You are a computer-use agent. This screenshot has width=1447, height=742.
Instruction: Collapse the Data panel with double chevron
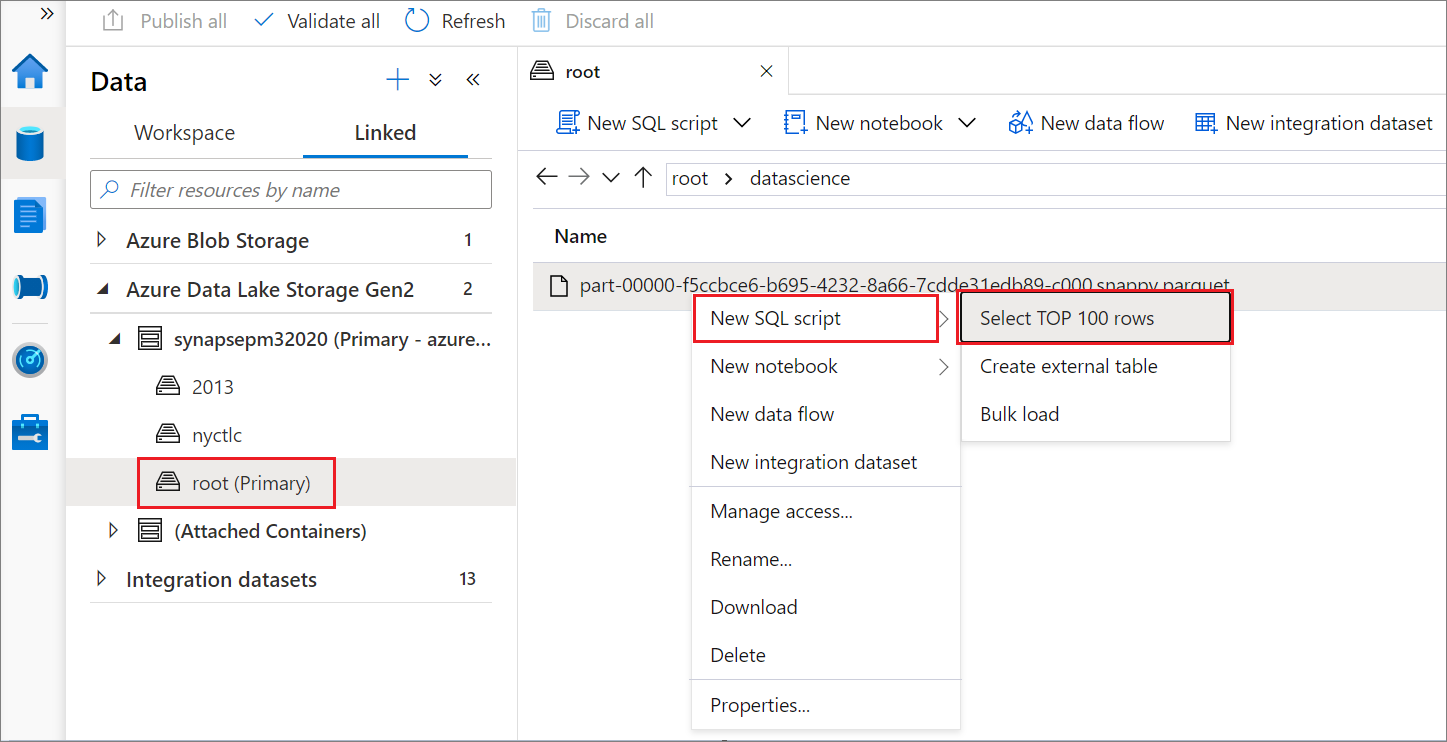click(473, 81)
